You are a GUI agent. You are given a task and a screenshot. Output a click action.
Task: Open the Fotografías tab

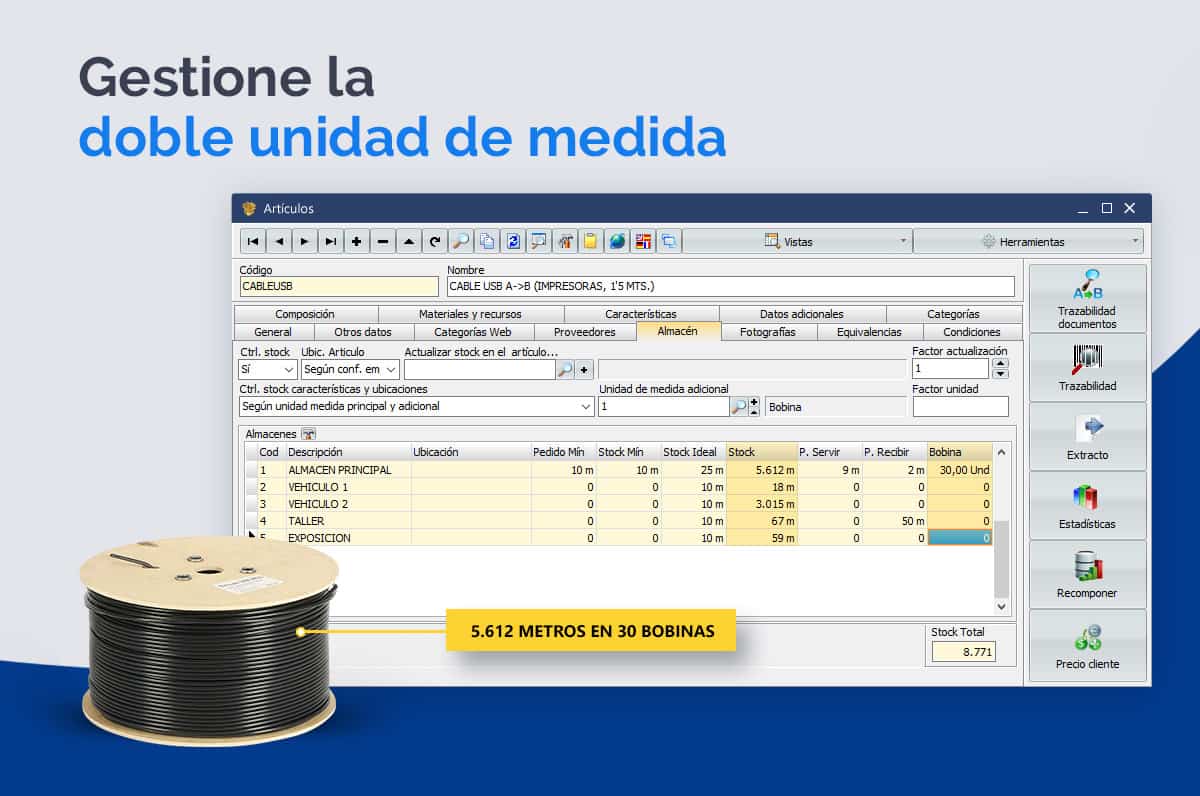pyautogui.click(x=767, y=332)
